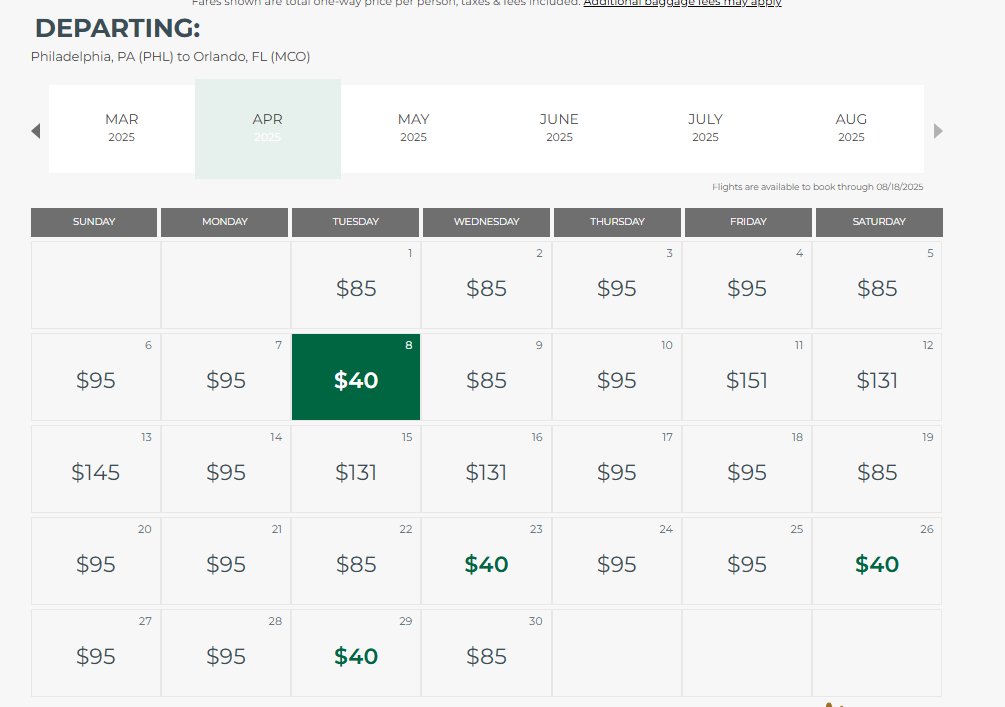The width and height of the screenshot is (1005, 707).
Task: Choose the $131 fare on April 16
Action: click(x=486, y=472)
